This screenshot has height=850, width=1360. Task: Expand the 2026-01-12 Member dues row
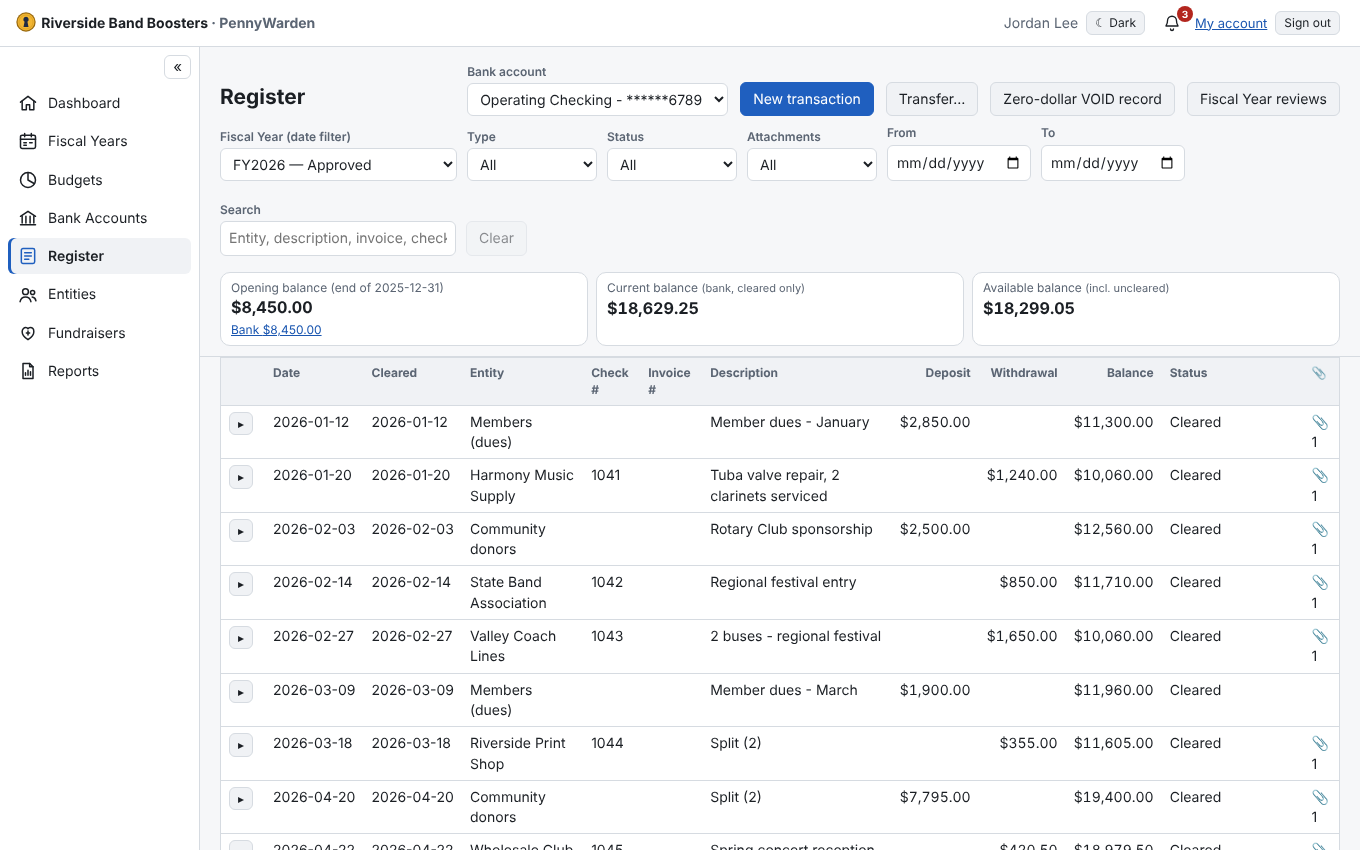coord(241,424)
